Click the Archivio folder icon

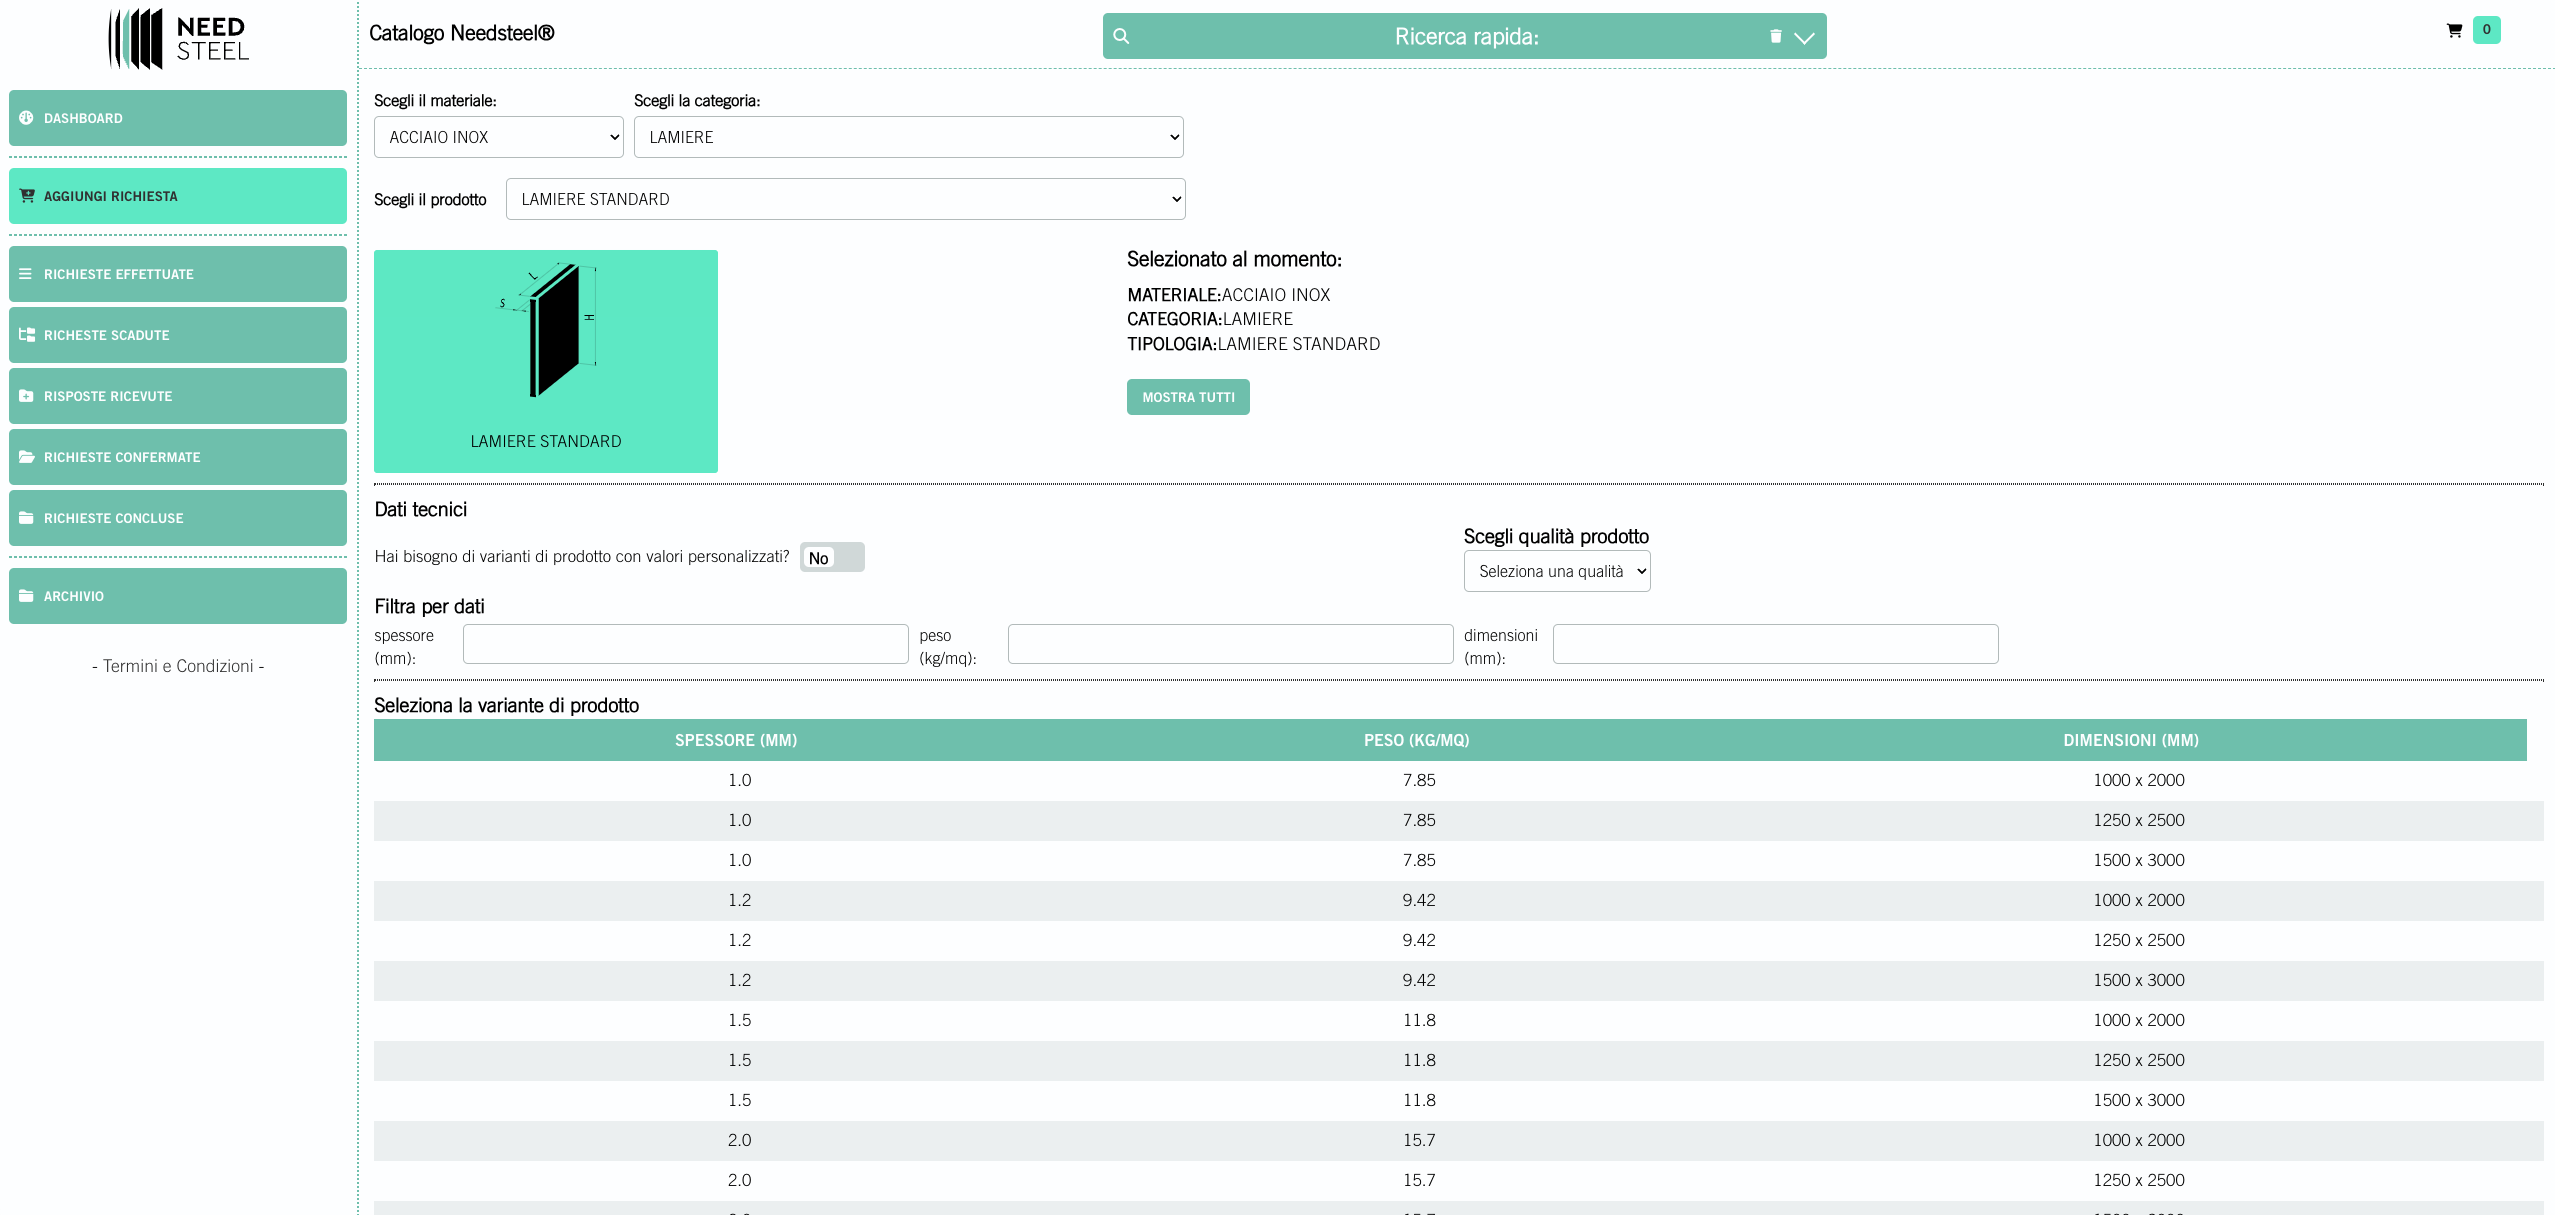pos(26,596)
